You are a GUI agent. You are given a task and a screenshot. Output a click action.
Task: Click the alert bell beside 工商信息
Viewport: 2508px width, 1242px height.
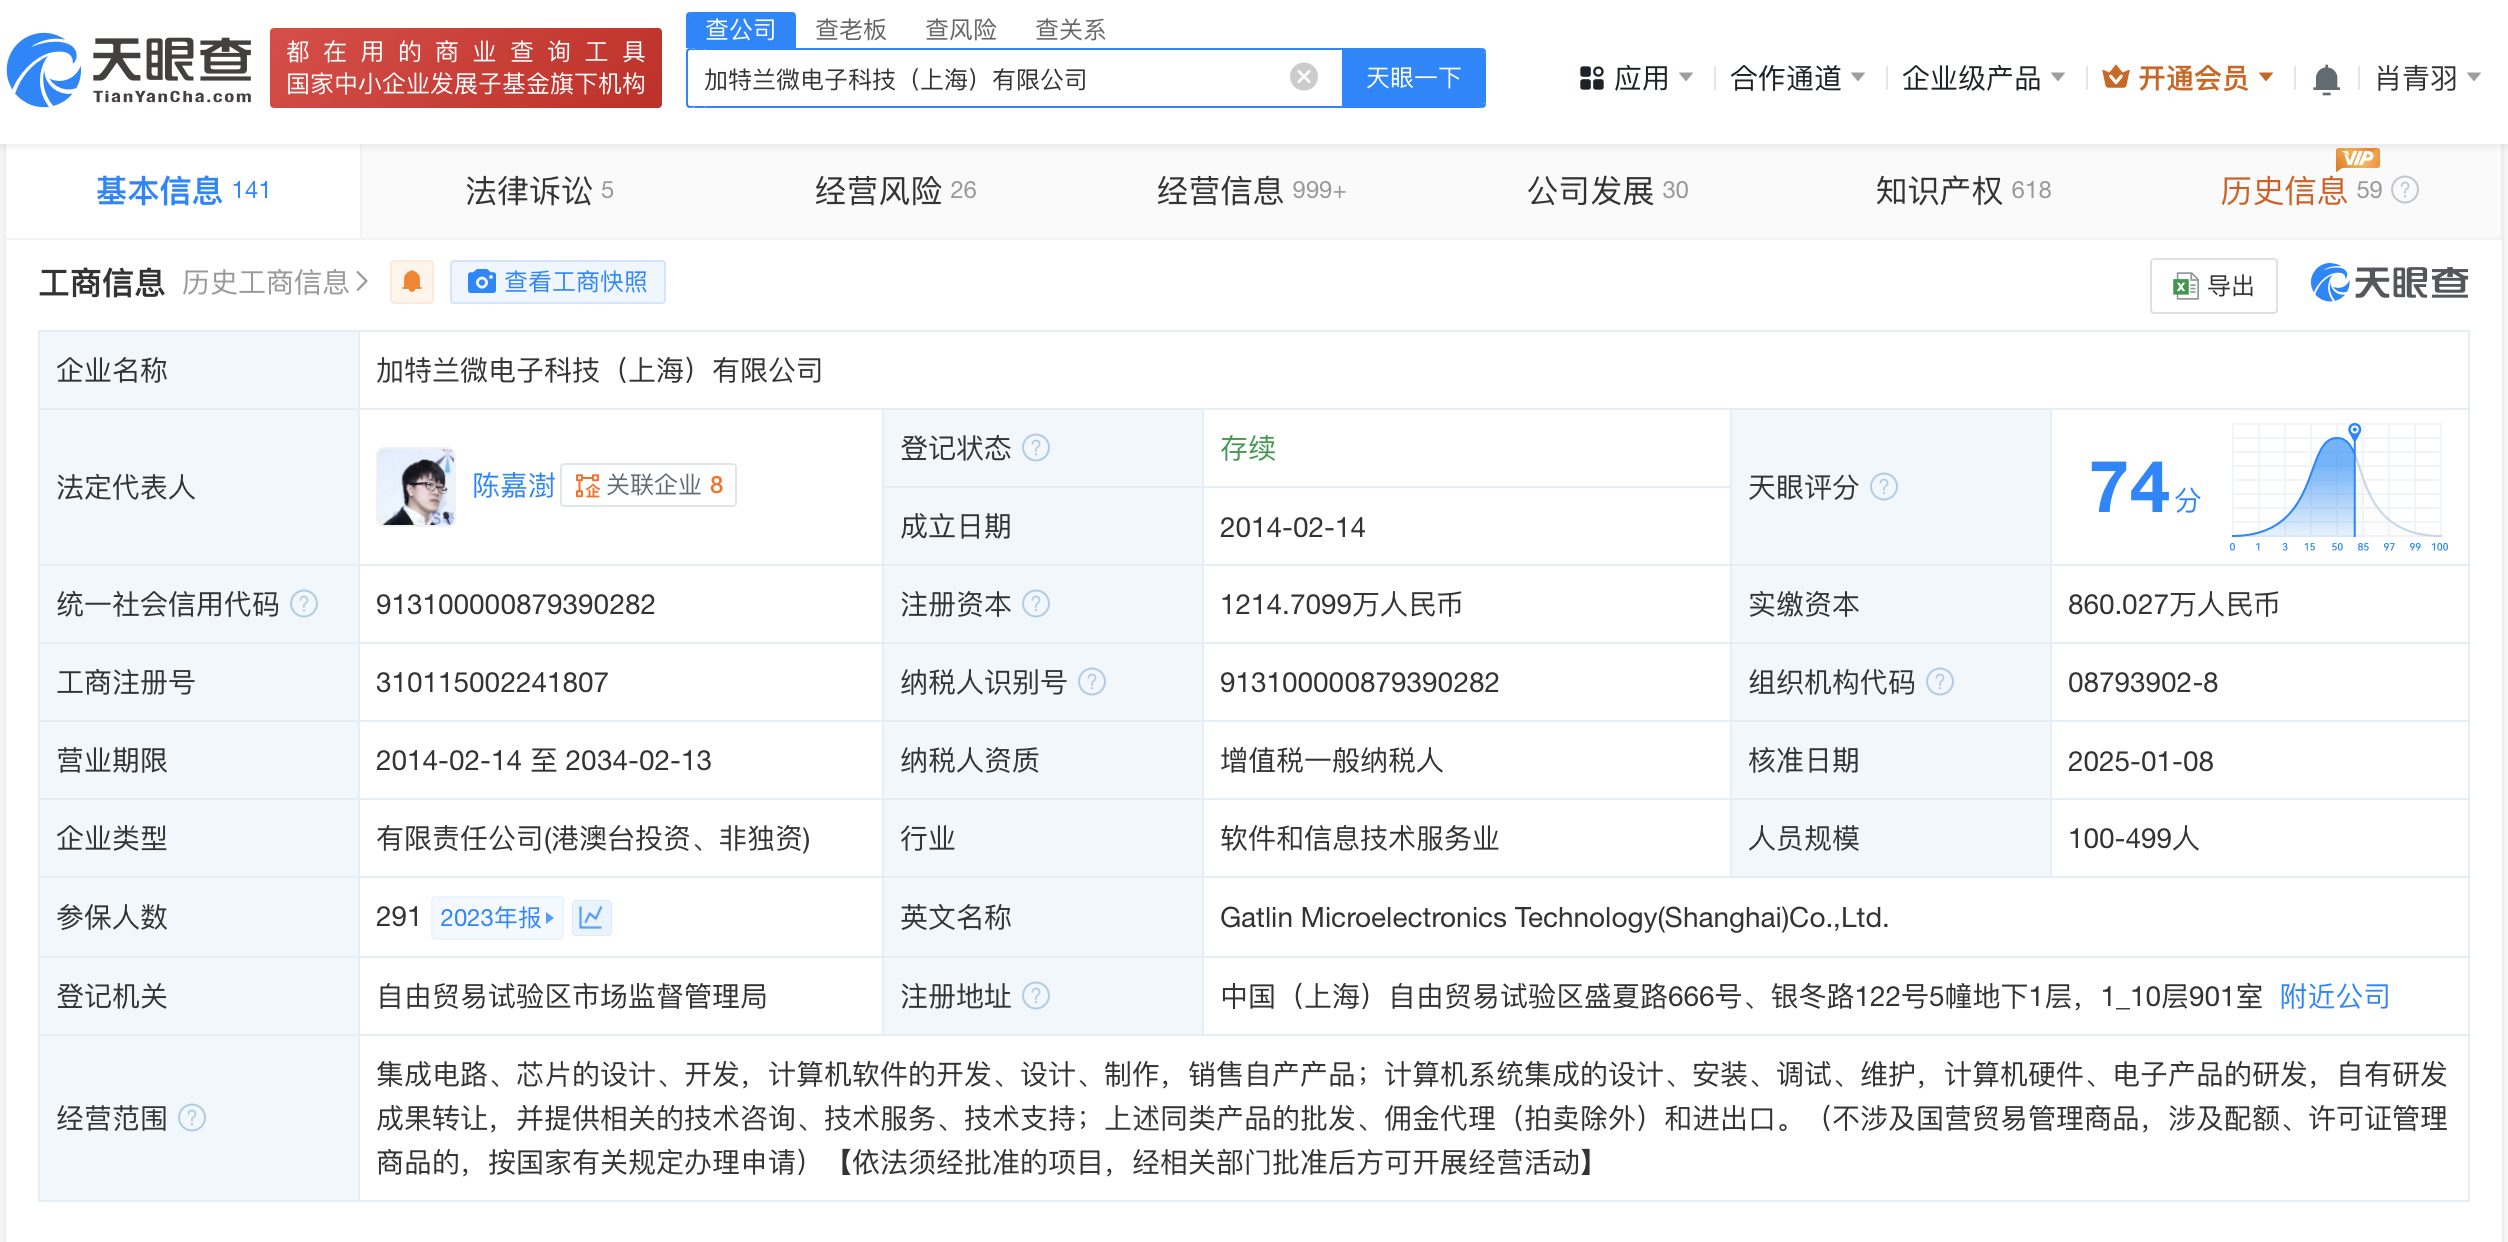411,281
